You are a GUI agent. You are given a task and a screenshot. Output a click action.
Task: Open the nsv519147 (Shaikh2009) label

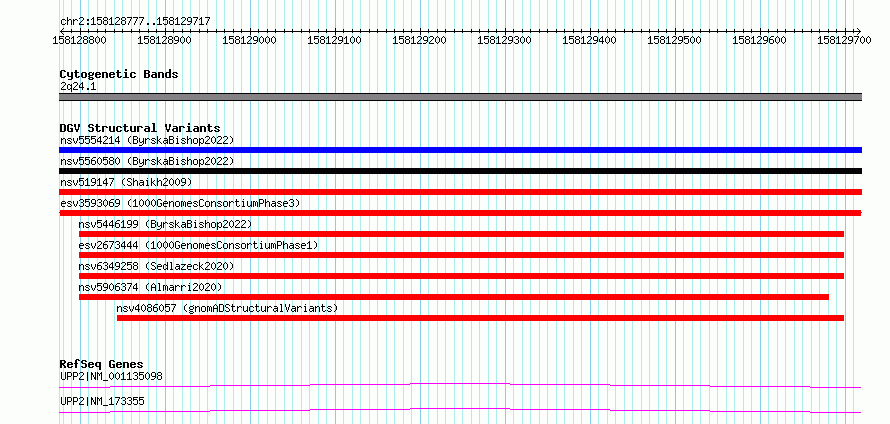126,182
